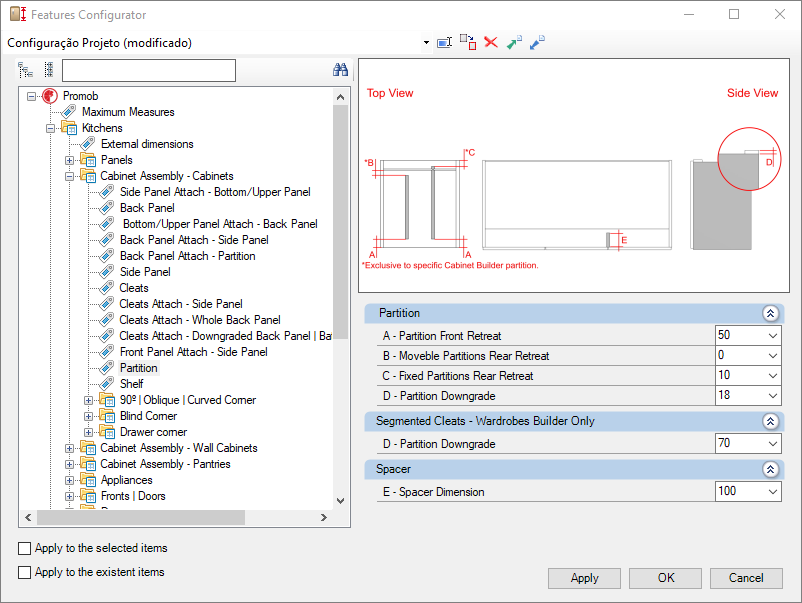
Task: Select Bottom/Upper Panel Attach - Back Panel
Action: point(220,224)
